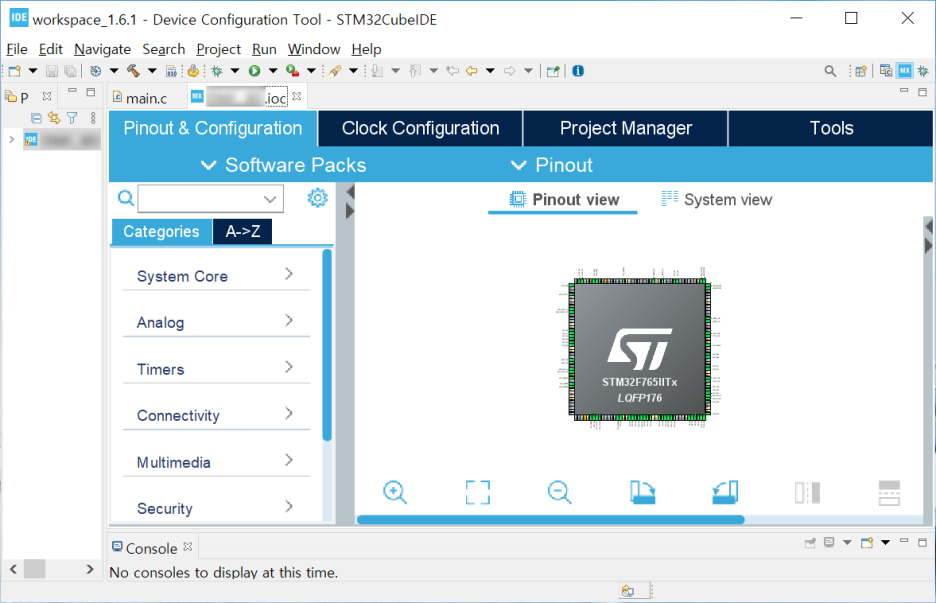Click the hammer Build icon
The image size is (936, 603).
point(133,71)
